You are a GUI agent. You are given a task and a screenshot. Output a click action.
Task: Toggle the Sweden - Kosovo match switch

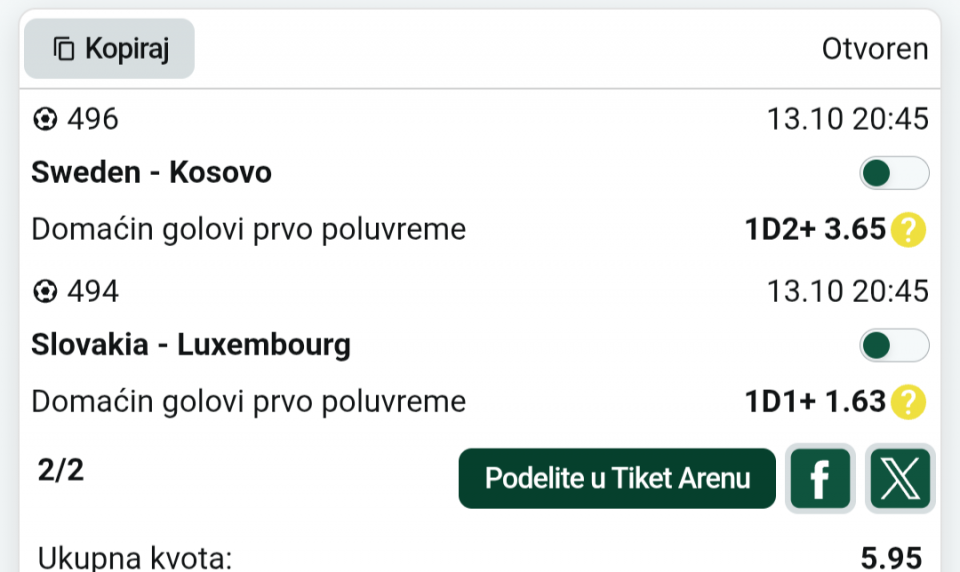(894, 174)
